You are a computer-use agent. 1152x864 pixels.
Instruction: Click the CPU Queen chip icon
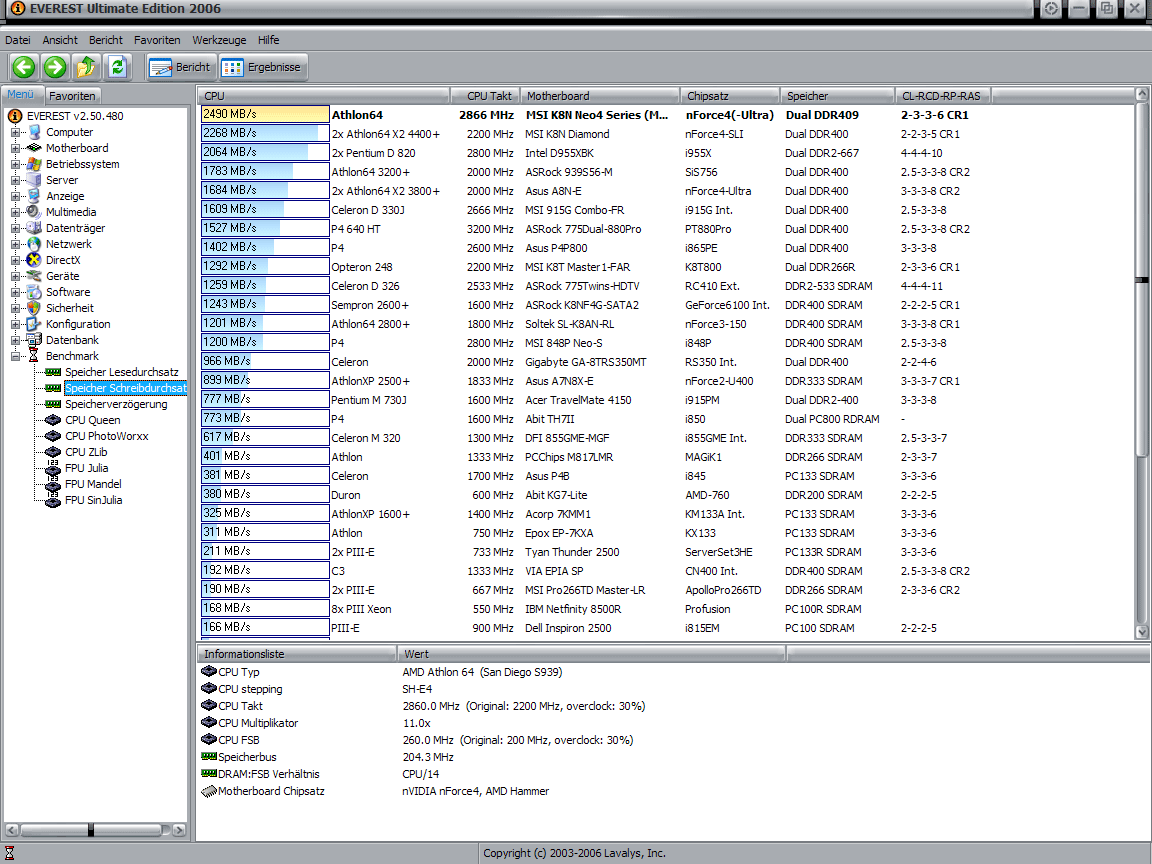(x=53, y=420)
